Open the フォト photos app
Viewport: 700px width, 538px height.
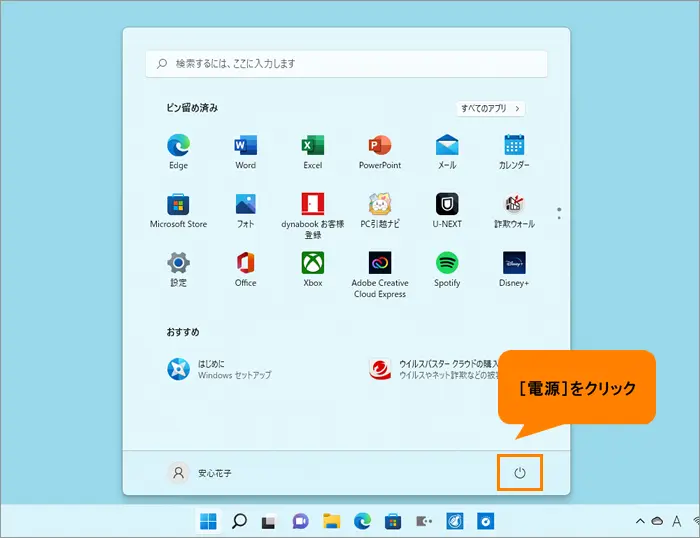246,211
